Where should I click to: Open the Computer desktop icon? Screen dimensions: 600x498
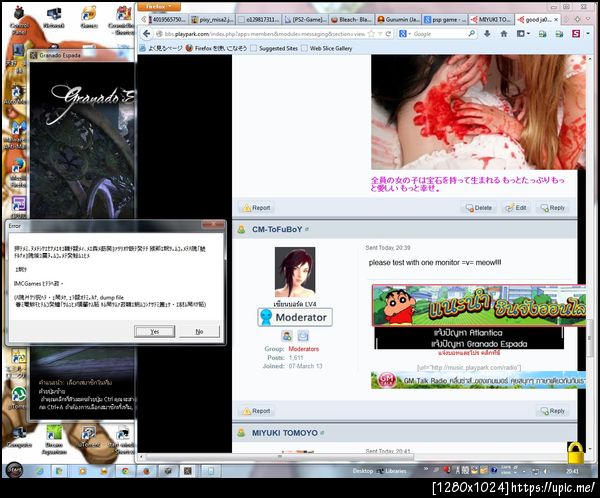tap(18, 438)
